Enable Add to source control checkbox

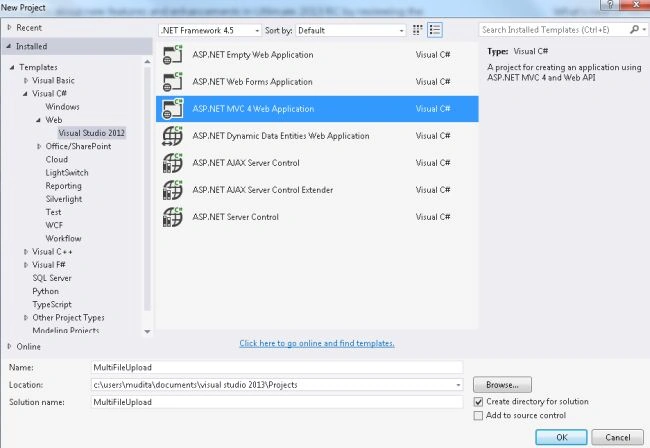click(x=478, y=415)
